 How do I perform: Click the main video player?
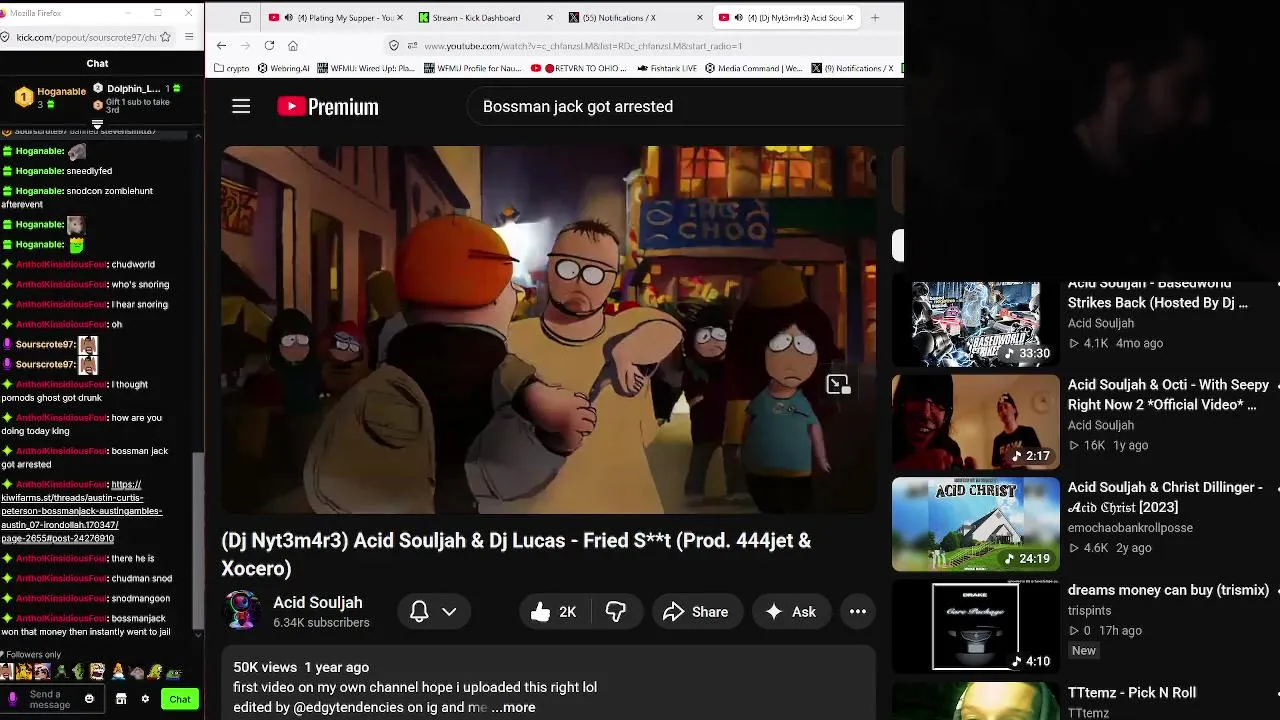(x=548, y=330)
